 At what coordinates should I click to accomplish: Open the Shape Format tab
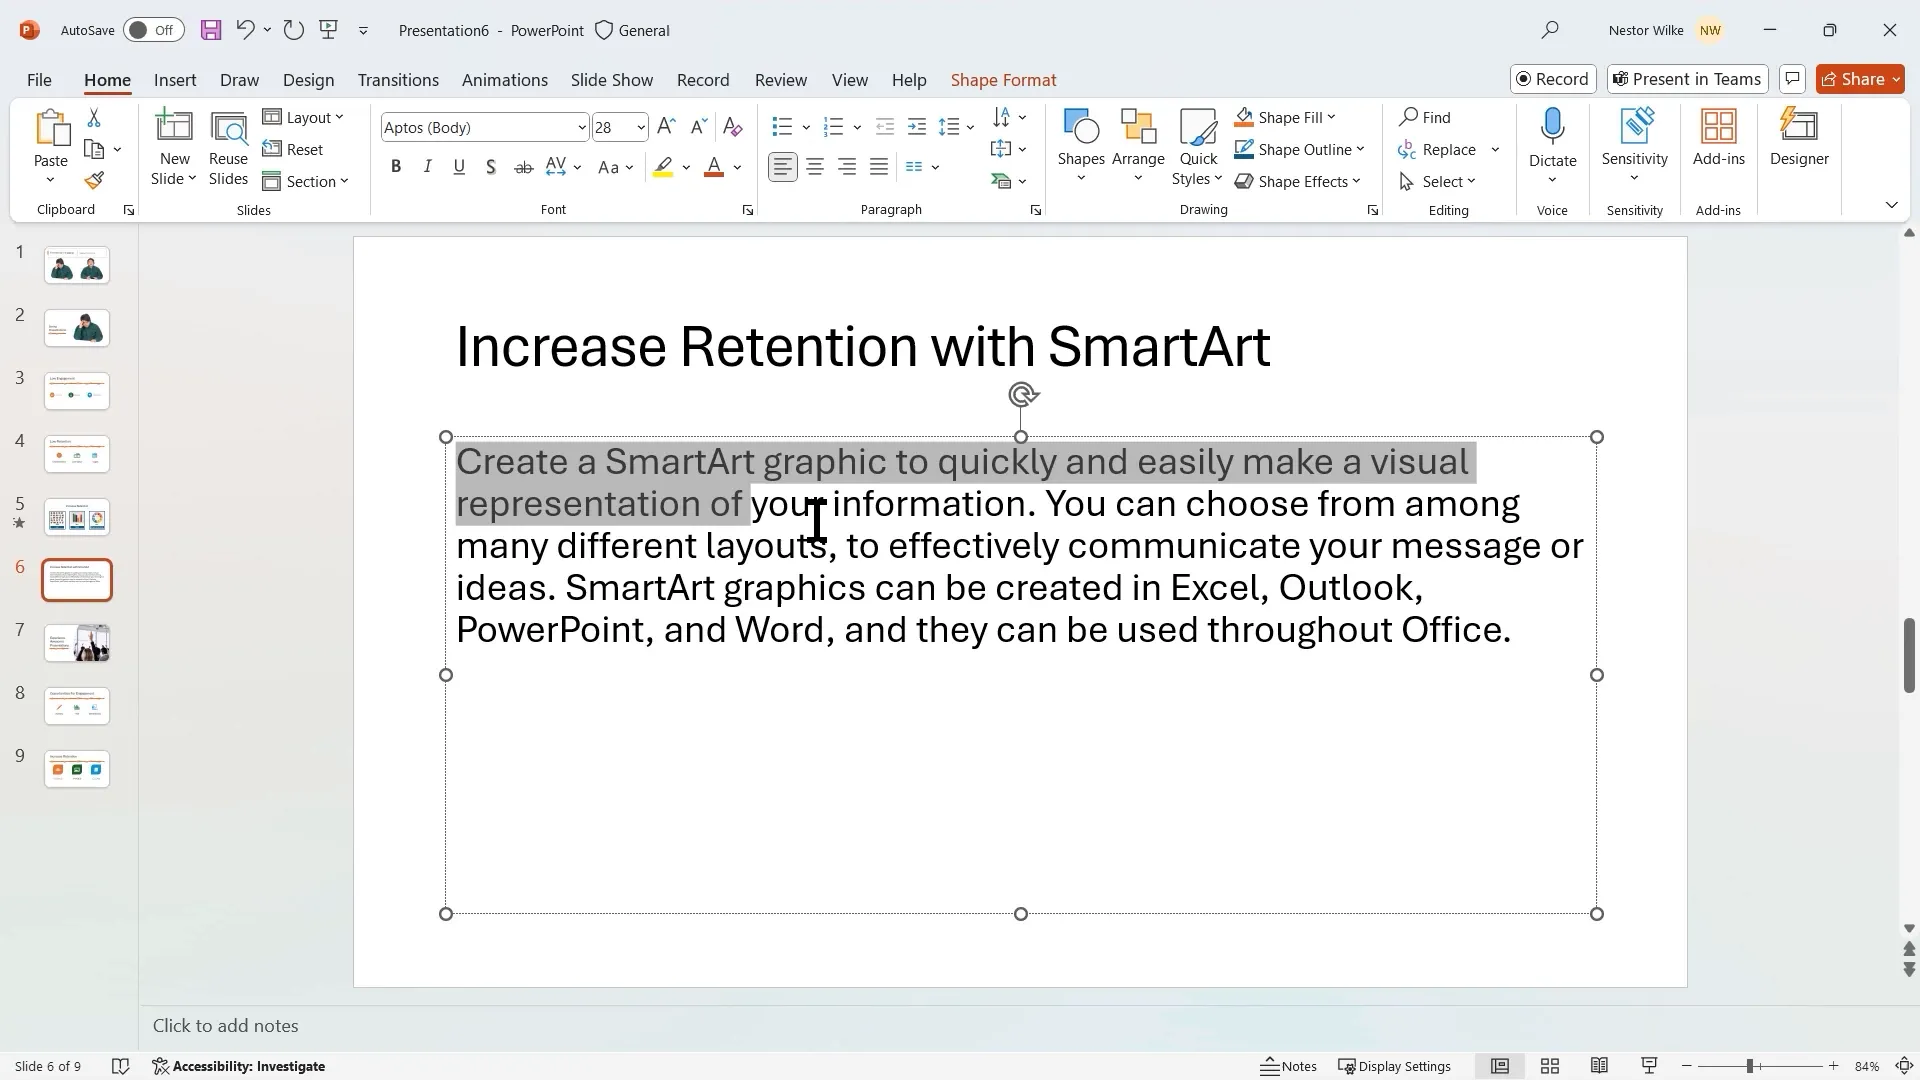coord(1003,80)
